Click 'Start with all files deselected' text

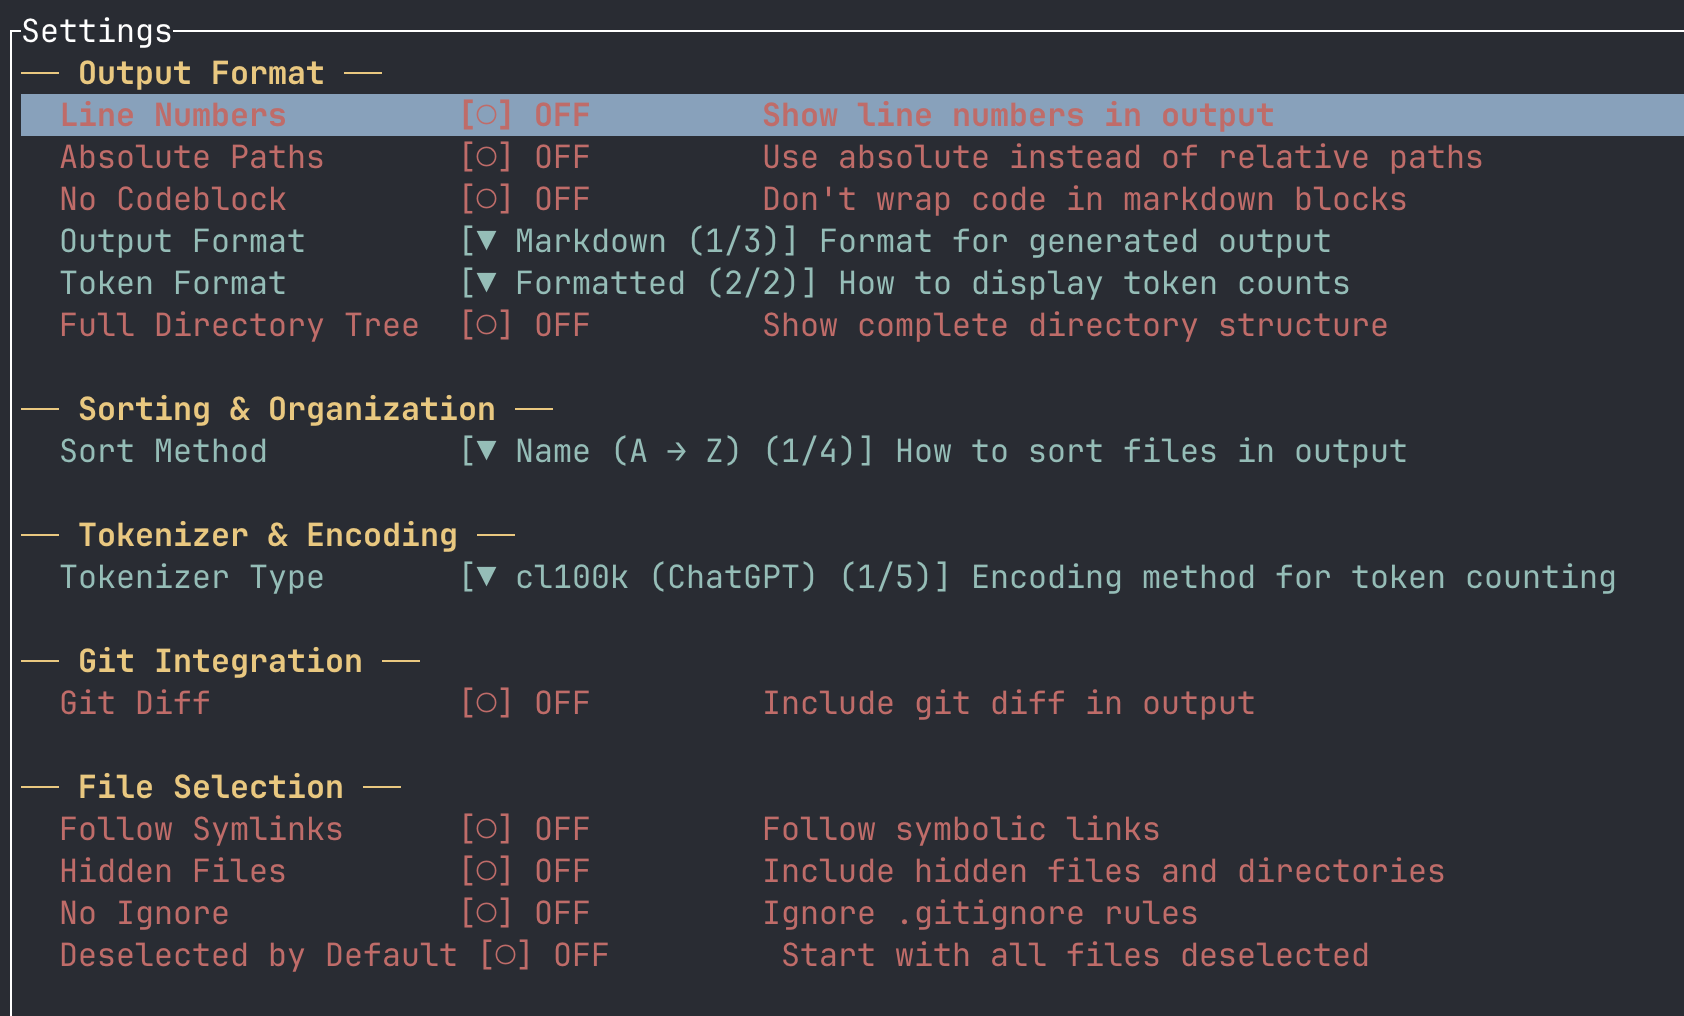(x=1076, y=955)
